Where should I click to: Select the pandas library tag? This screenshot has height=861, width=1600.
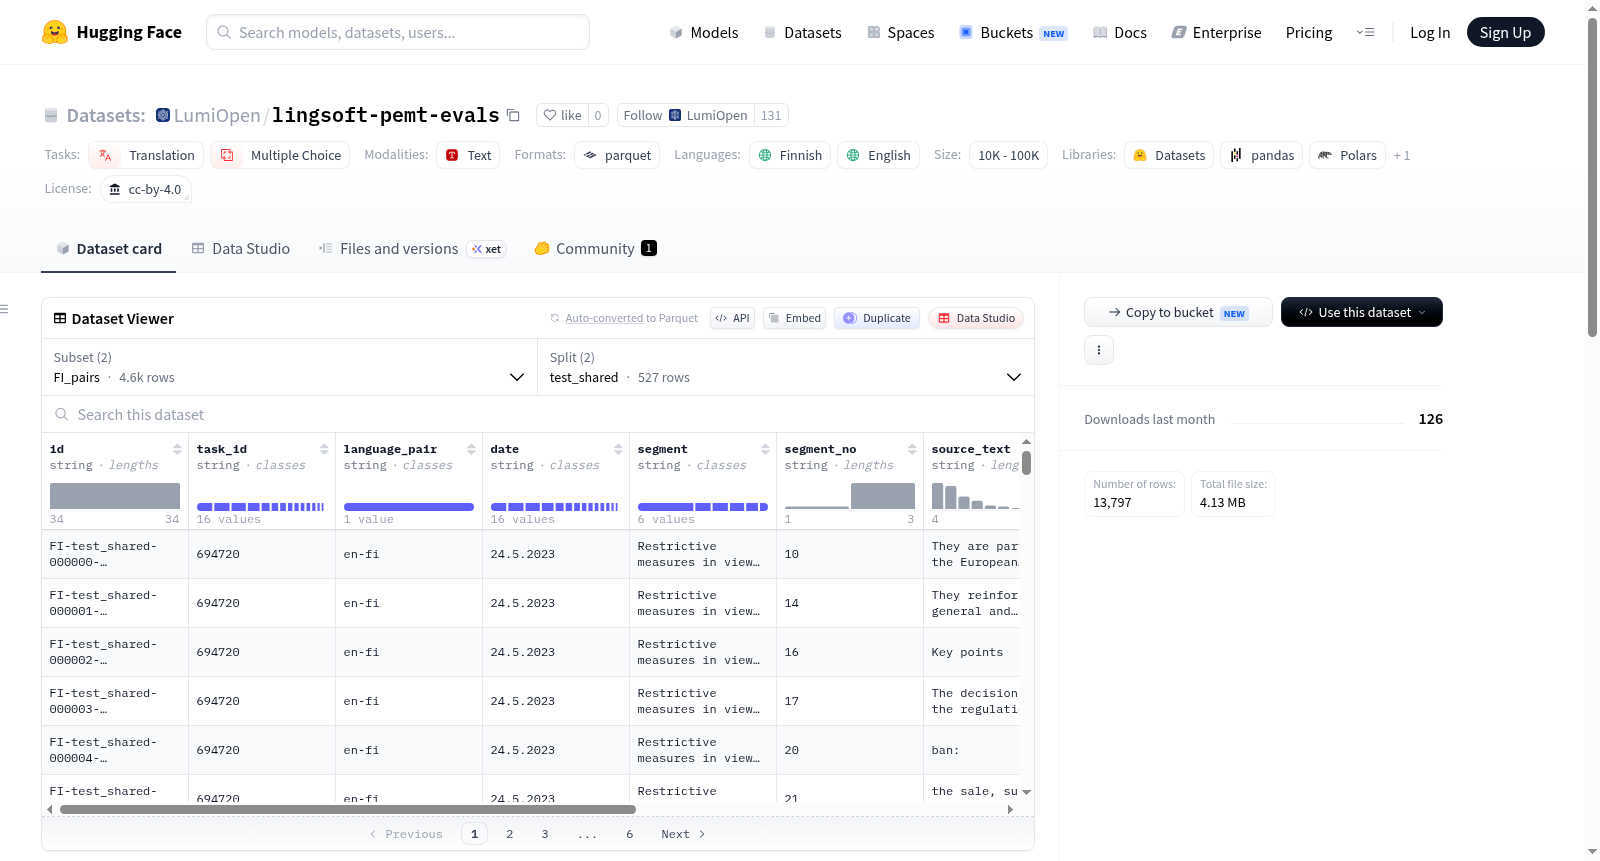pyautogui.click(x=1262, y=155)
